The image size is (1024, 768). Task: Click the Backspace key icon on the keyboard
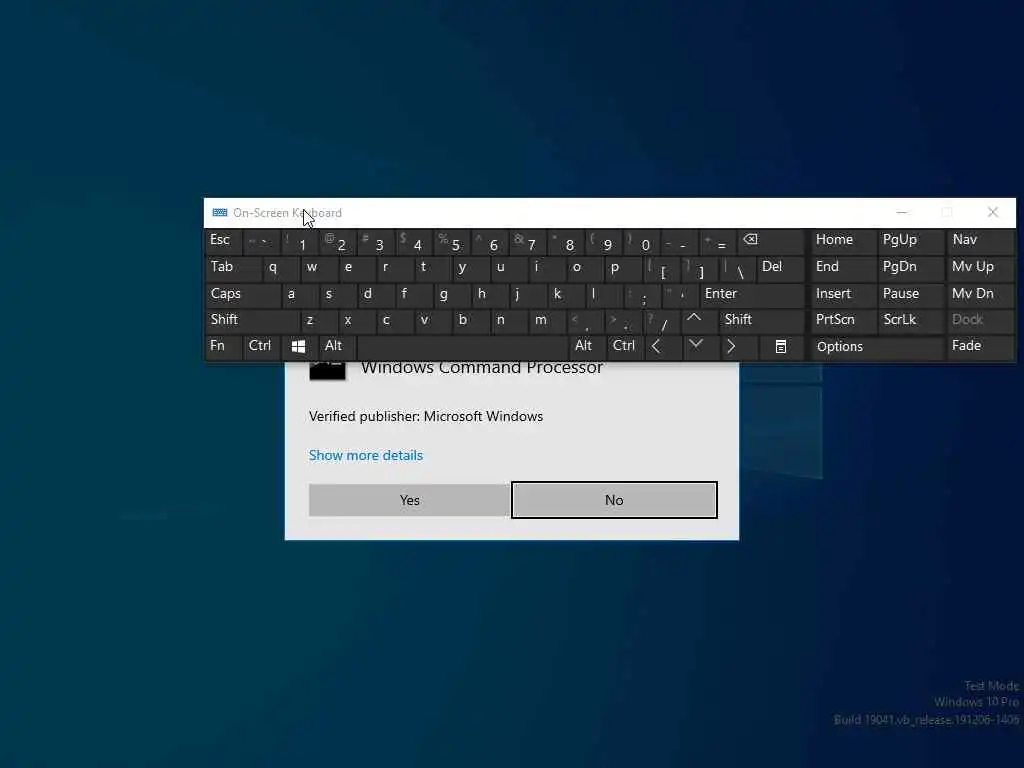(771, 242)
